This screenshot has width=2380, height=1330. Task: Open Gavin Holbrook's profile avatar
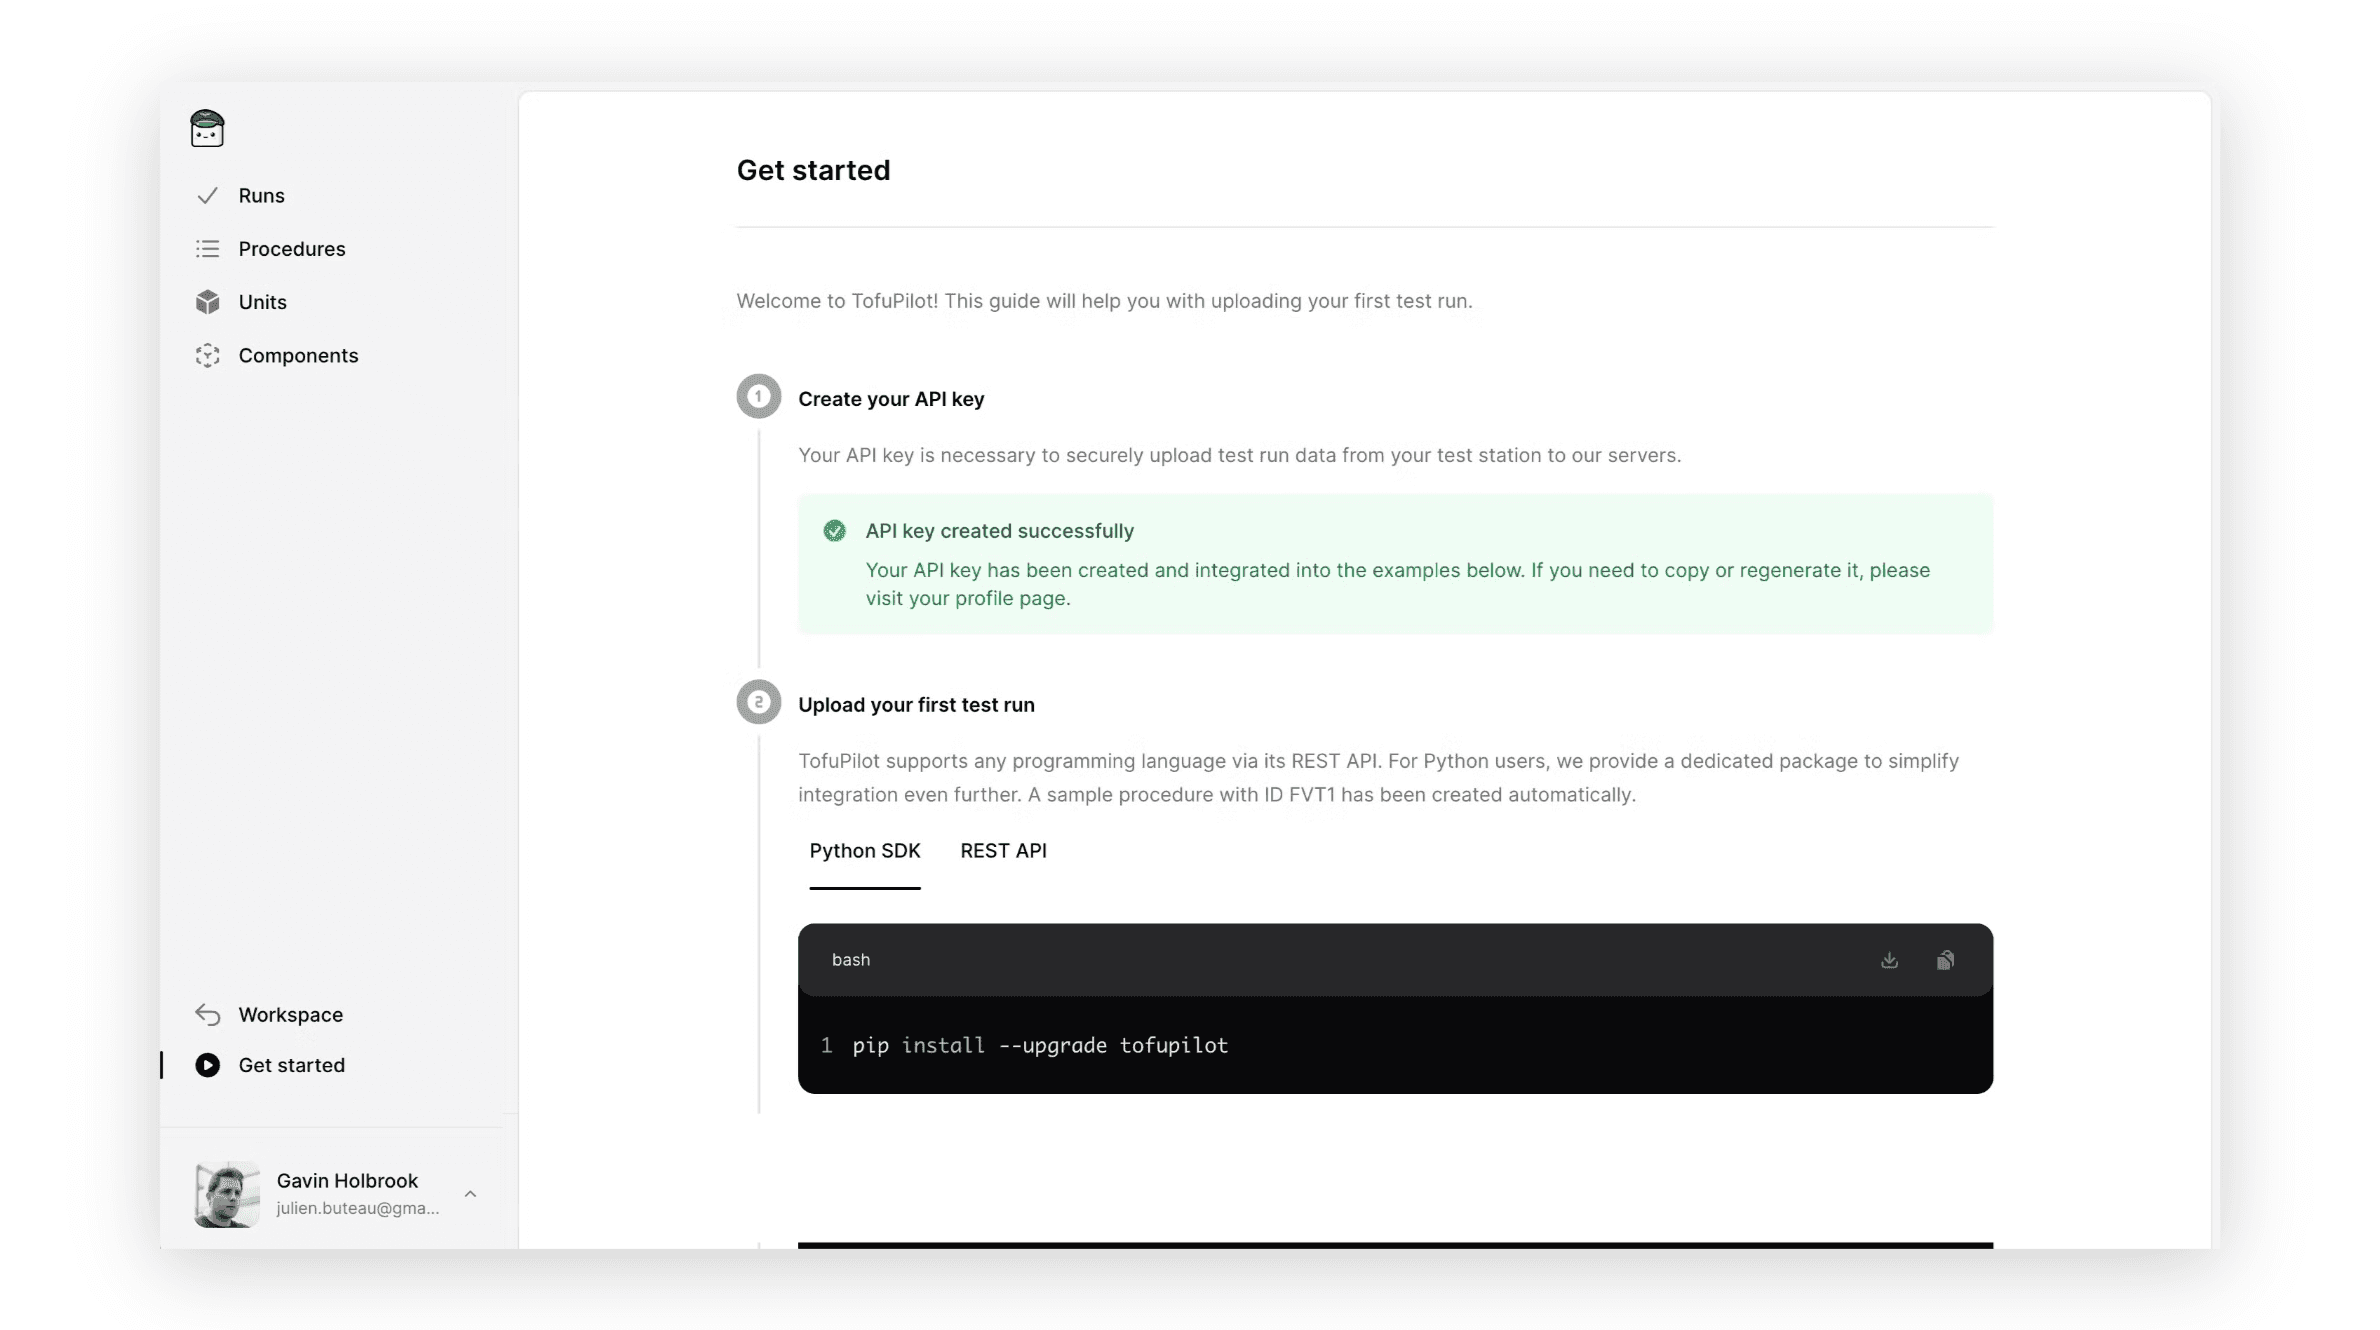tap(225, 1193)
